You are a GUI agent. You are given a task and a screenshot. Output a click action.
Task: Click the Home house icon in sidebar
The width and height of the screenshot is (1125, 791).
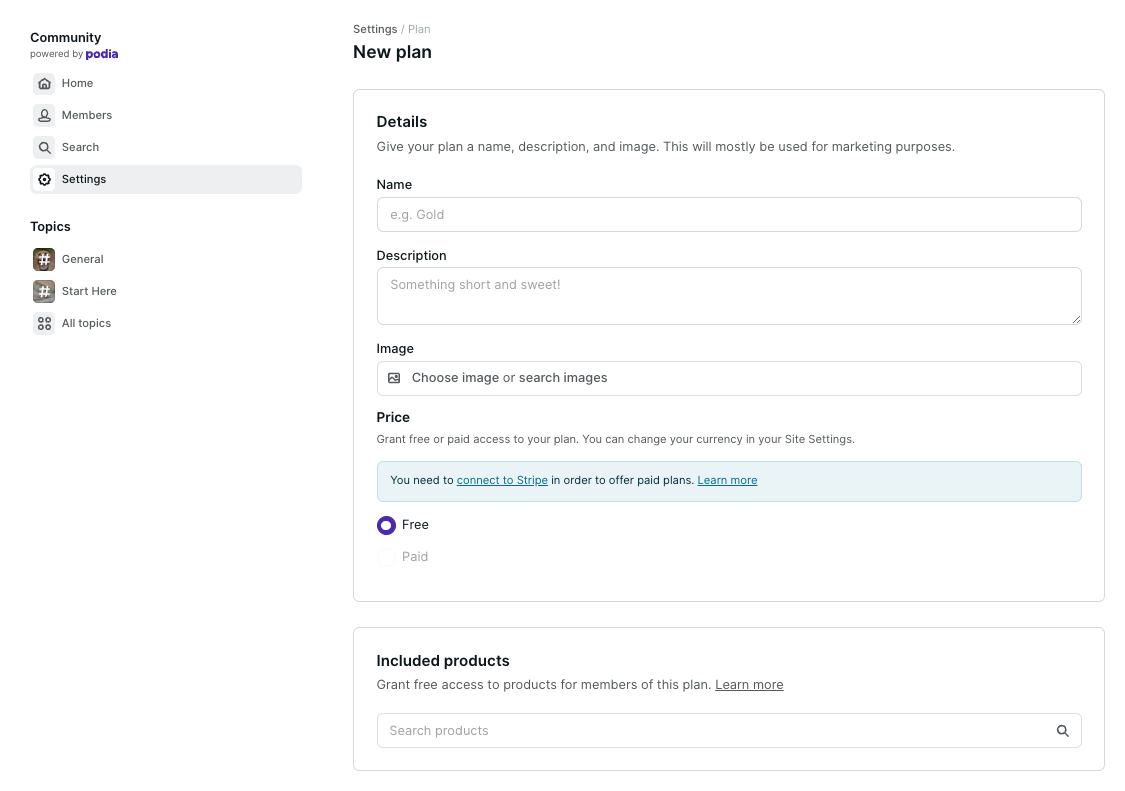click(44, 83)
